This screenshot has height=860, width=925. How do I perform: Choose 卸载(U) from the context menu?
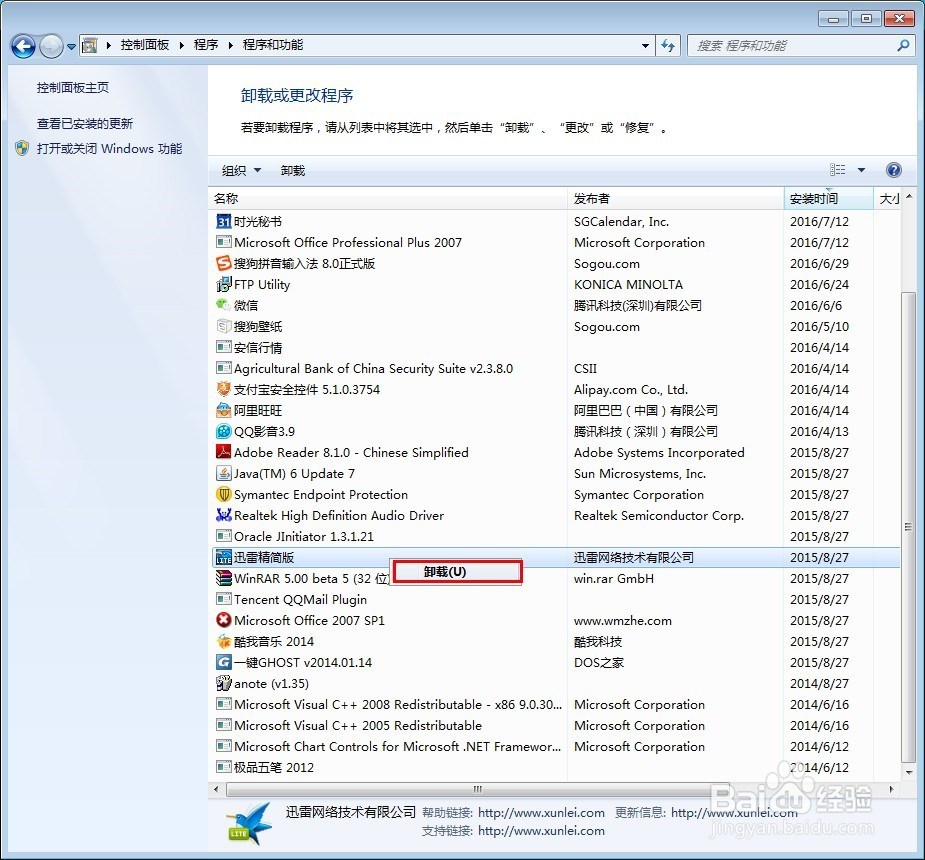click(457, 571)
